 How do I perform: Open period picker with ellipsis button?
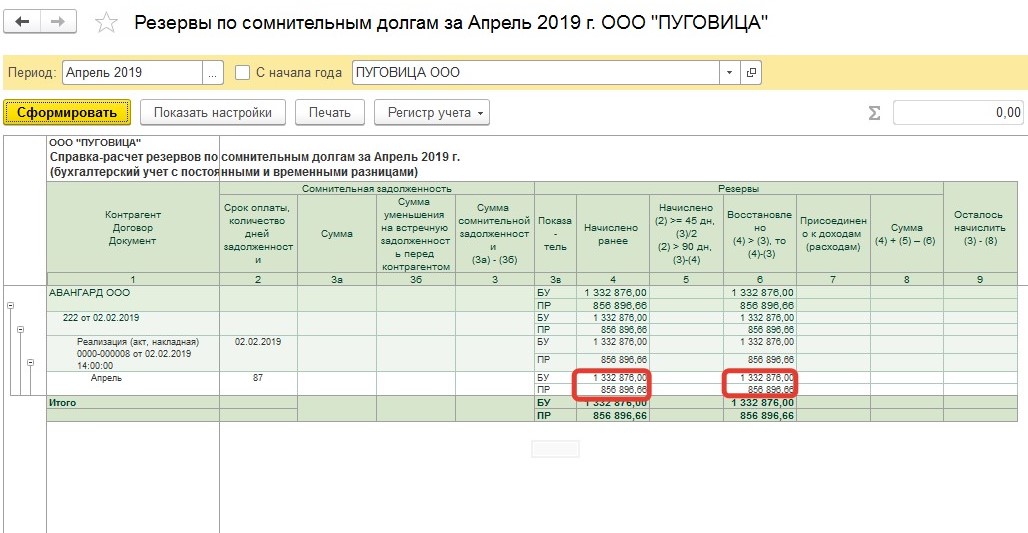point(212,73)
